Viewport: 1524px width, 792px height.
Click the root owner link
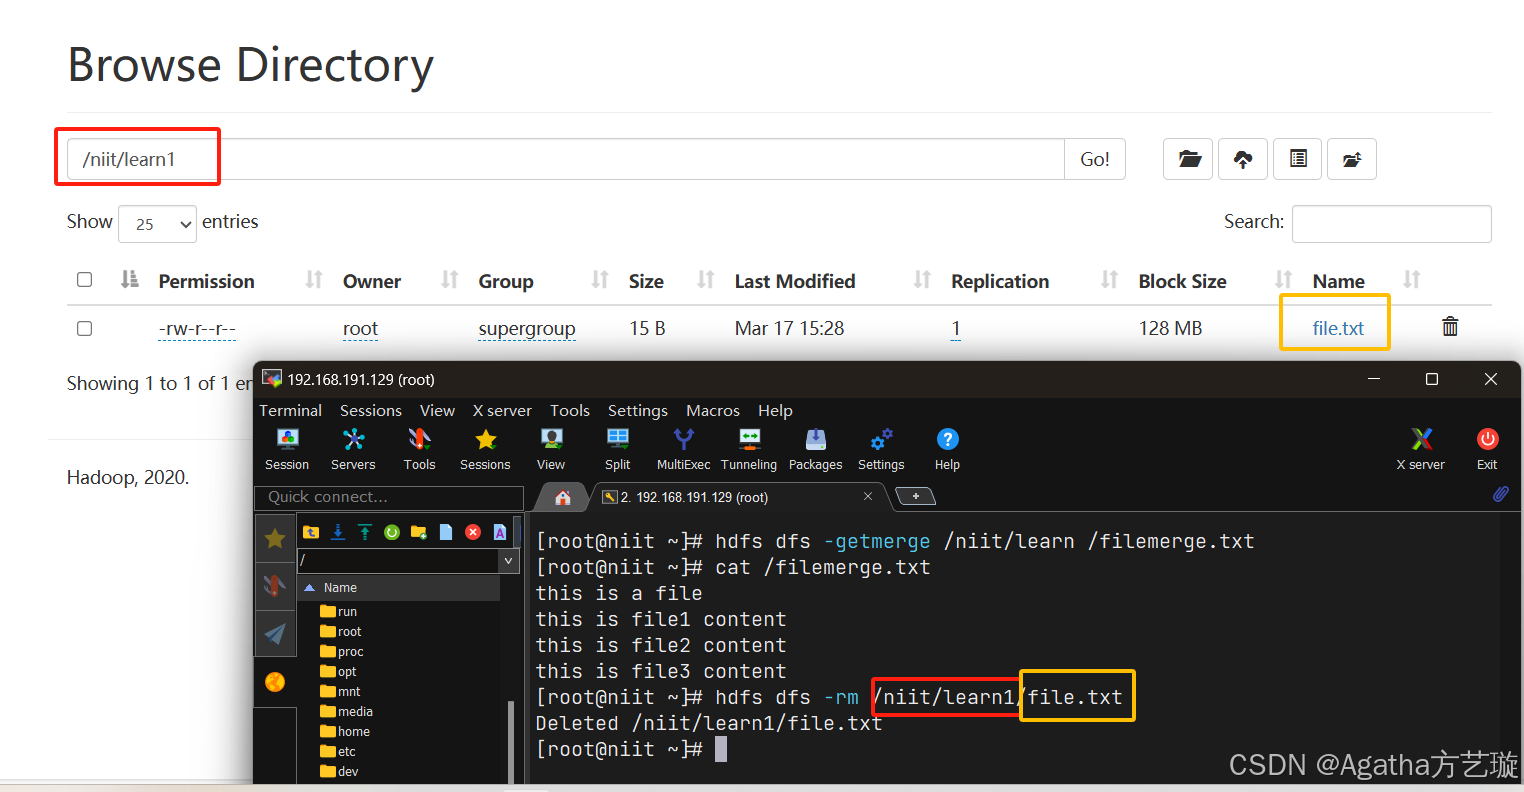pos(360,329)
